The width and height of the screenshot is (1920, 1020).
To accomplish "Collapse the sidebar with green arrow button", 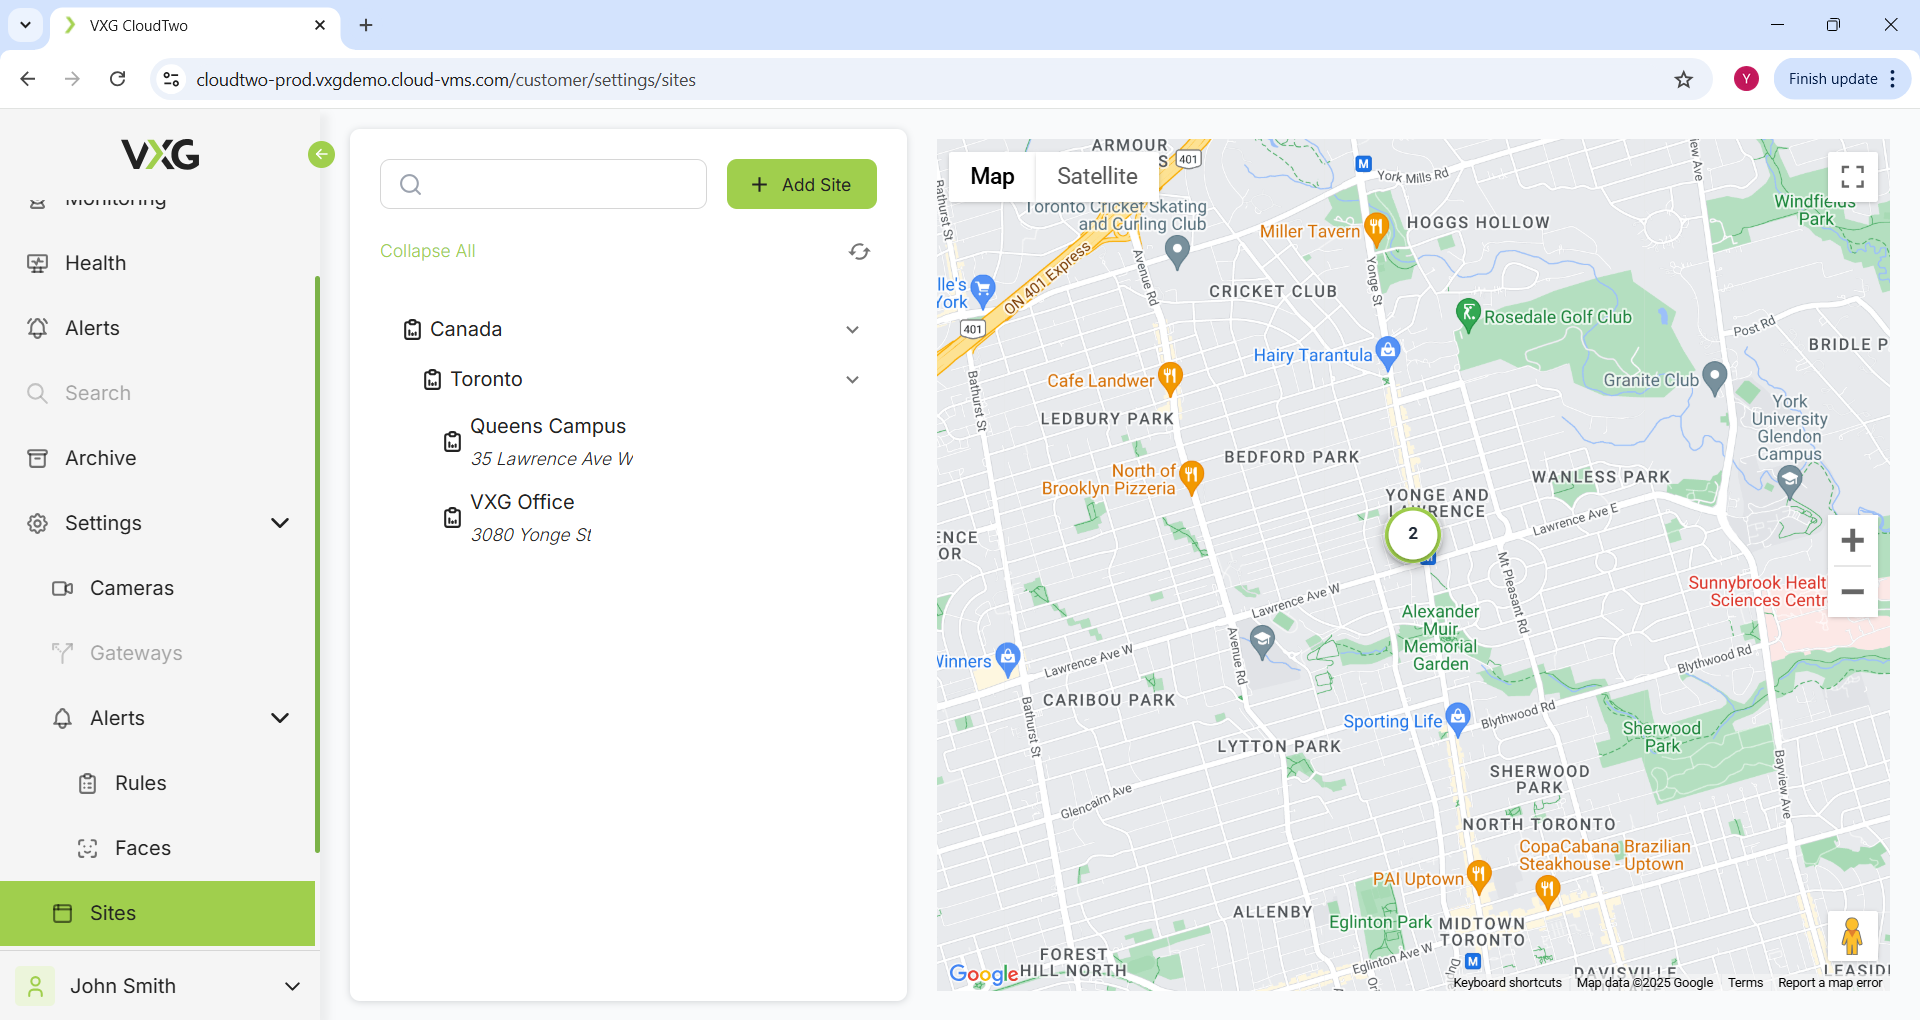I will click(321, 154).
